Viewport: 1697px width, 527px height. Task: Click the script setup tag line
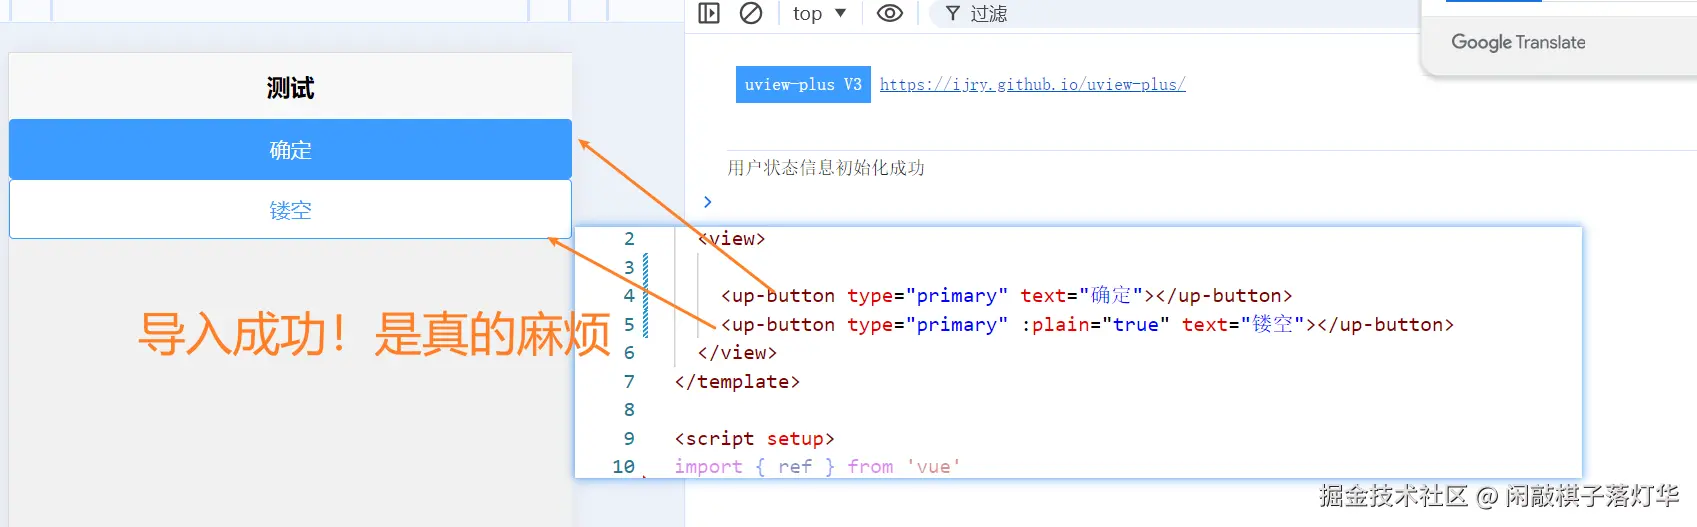tap(754, 439)
